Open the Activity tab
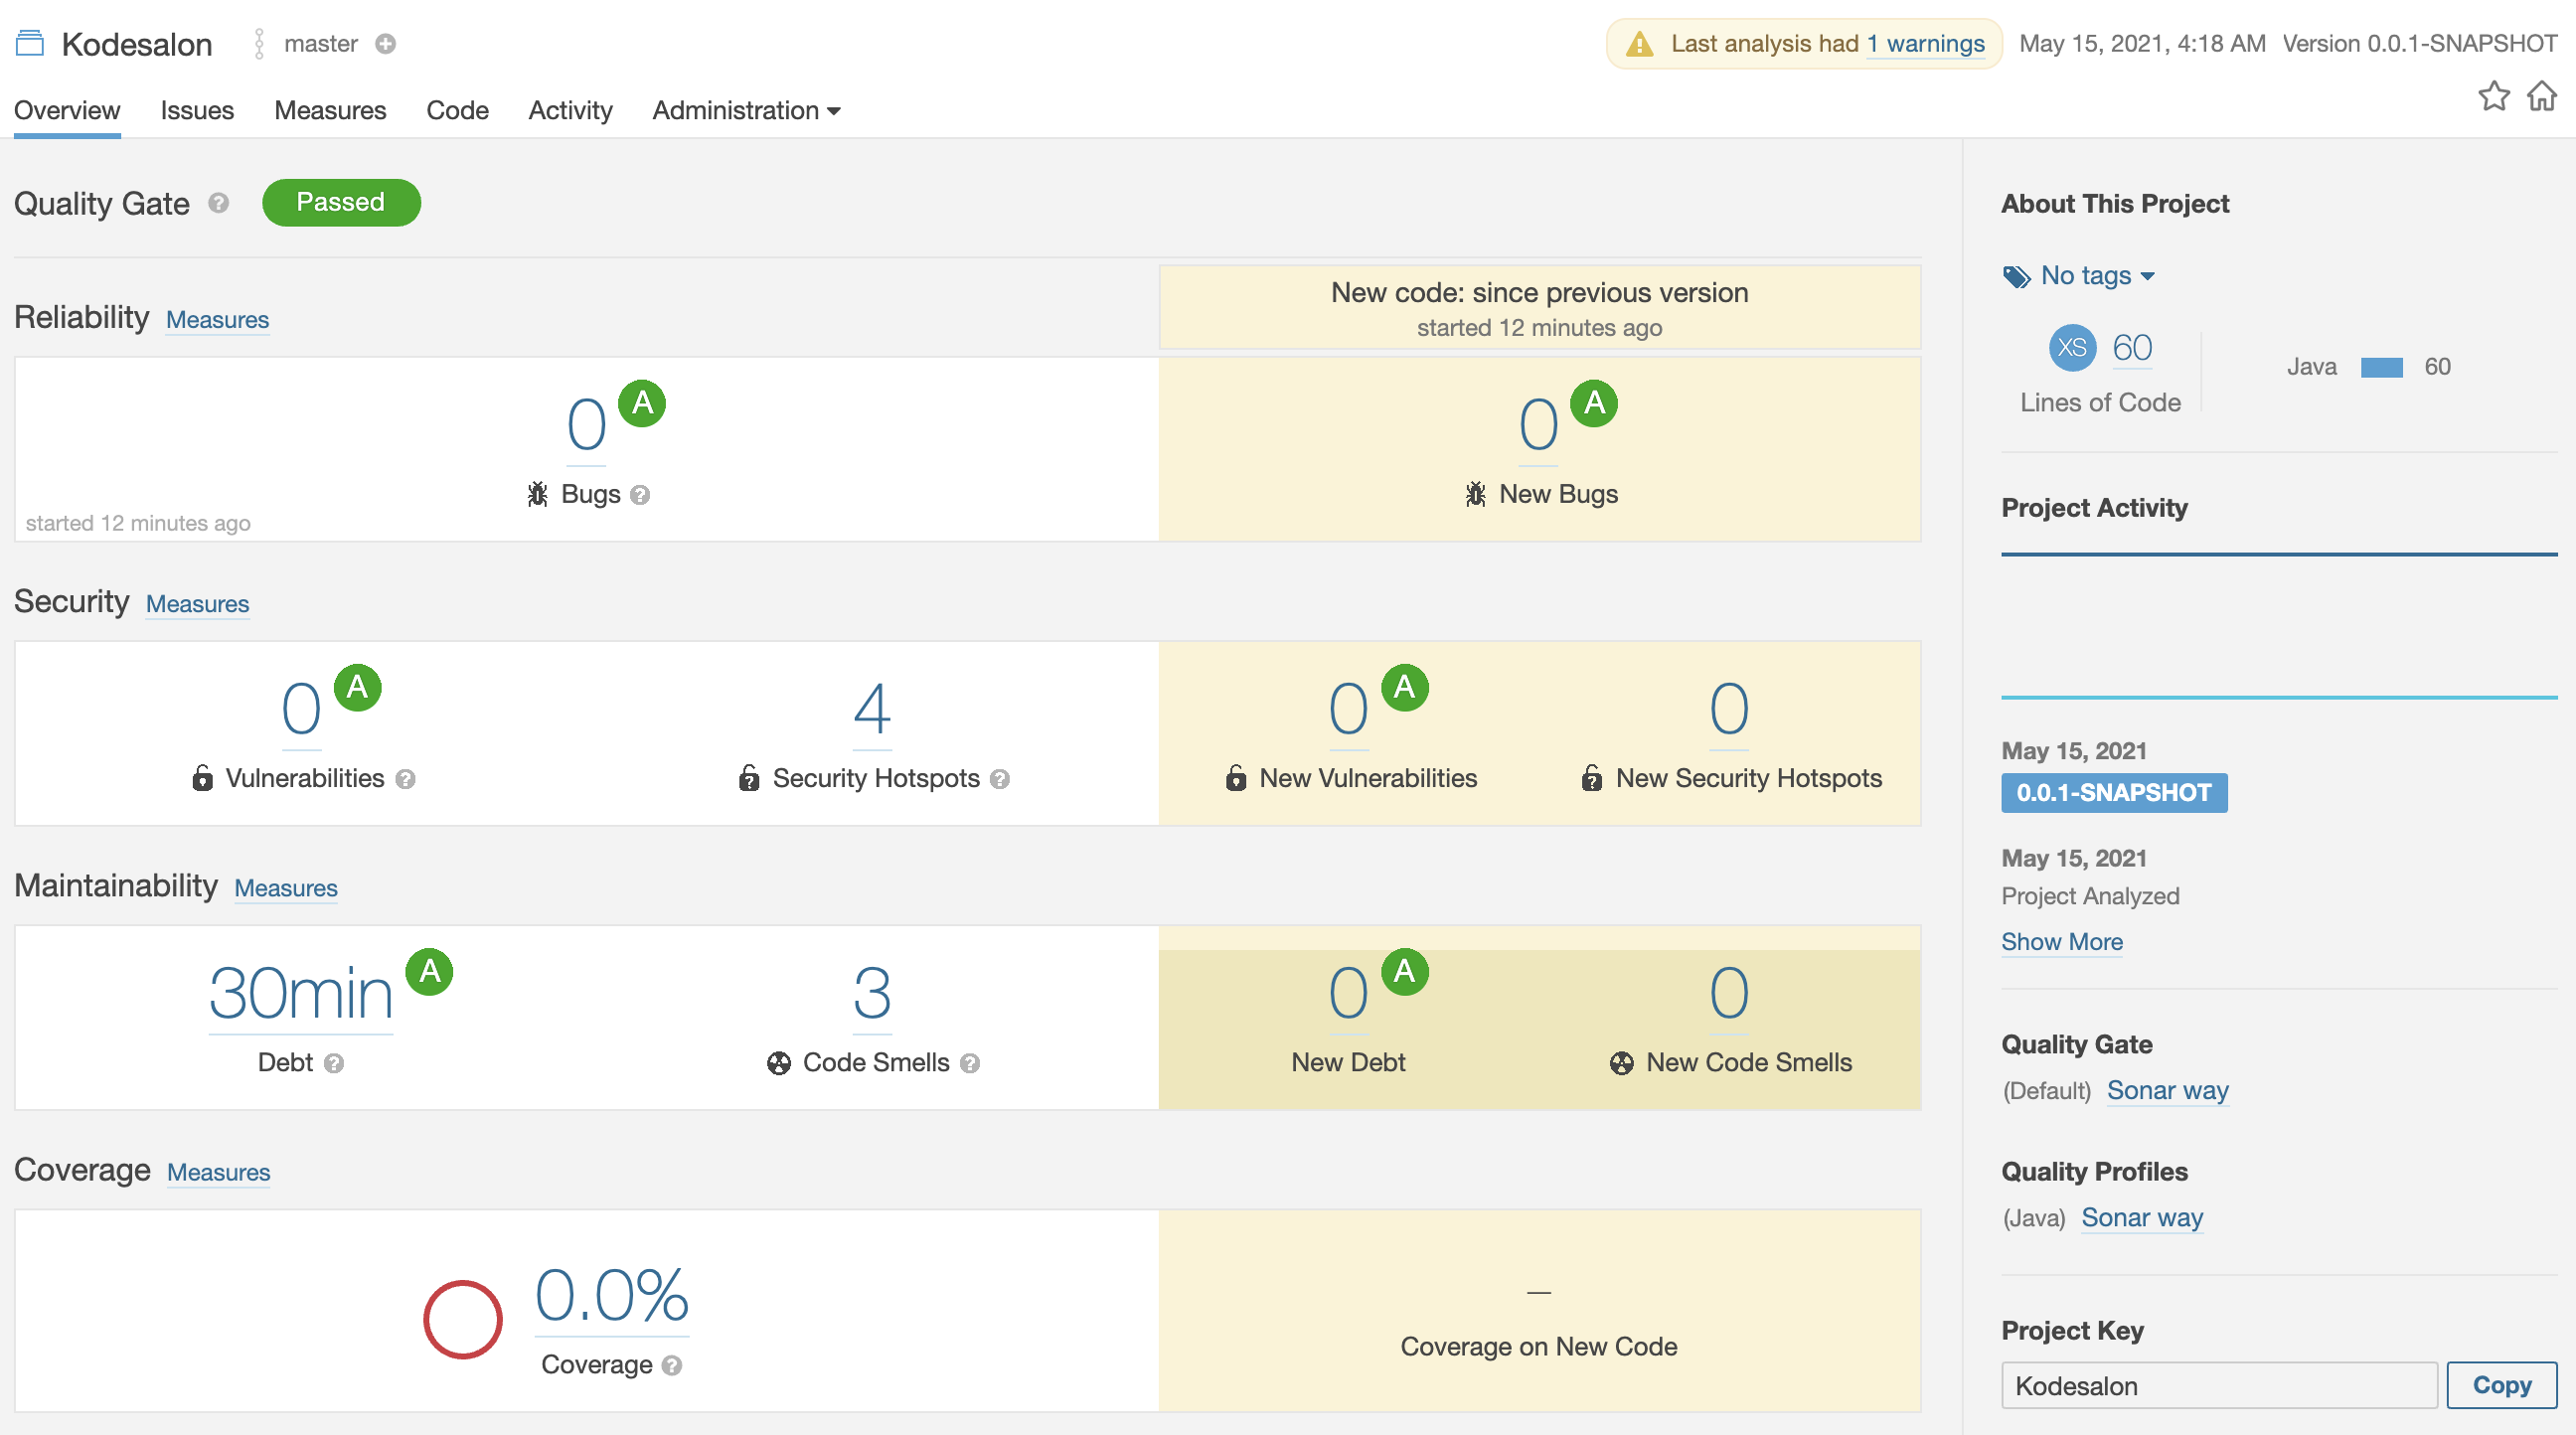2576x1435 pixels. (570, 110)
